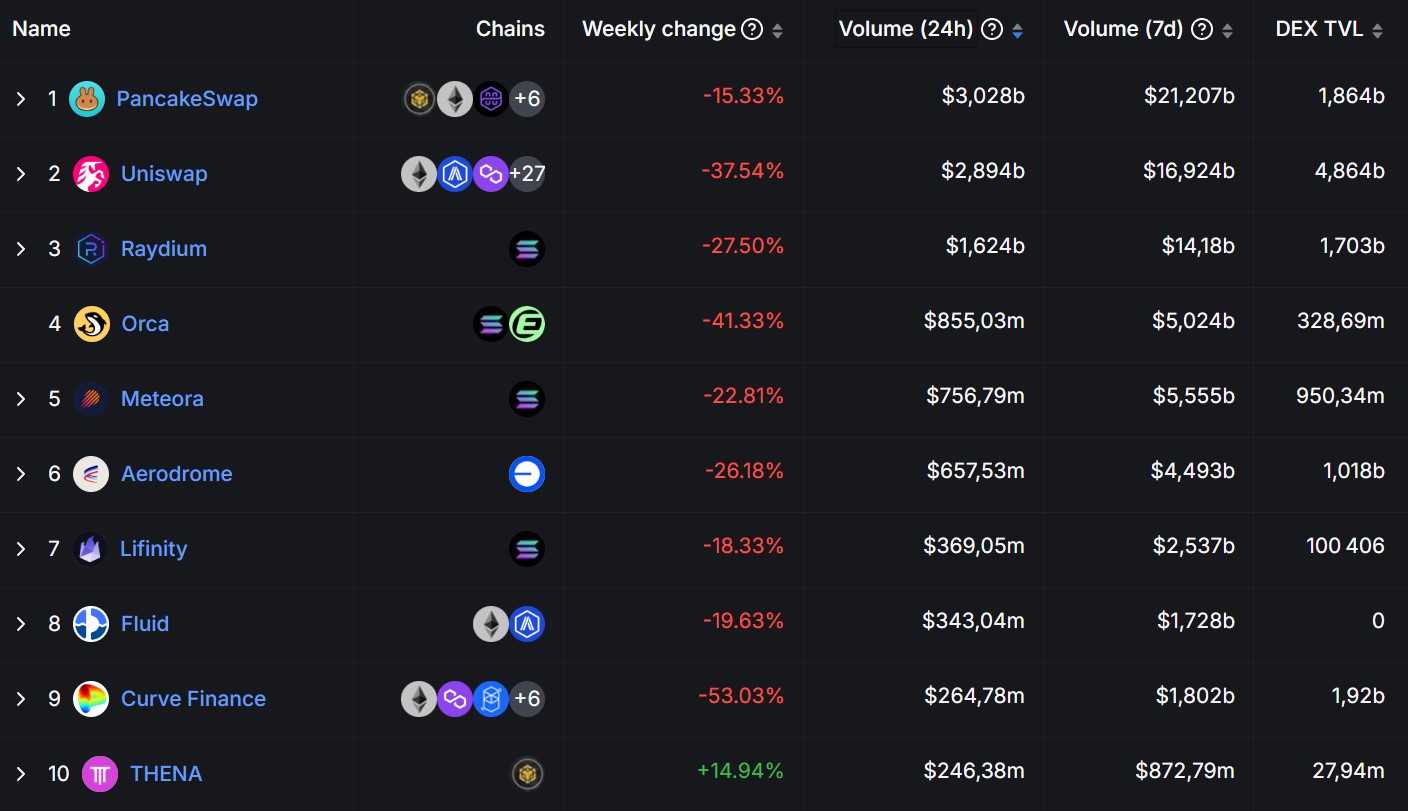Click the Curve Finance rainbow logo
Image resolution: width=1408 pixels, height=811 pixels.
[92, 698]
